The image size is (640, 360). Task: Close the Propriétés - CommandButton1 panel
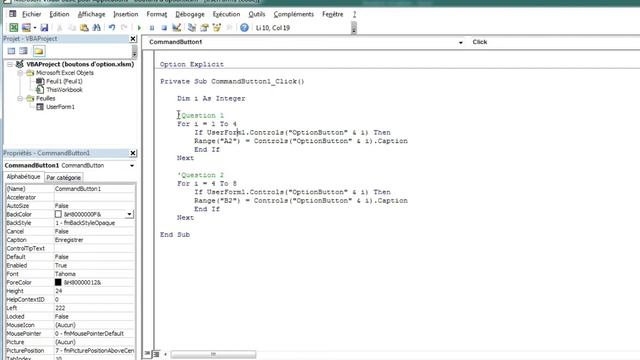point(133,153)
